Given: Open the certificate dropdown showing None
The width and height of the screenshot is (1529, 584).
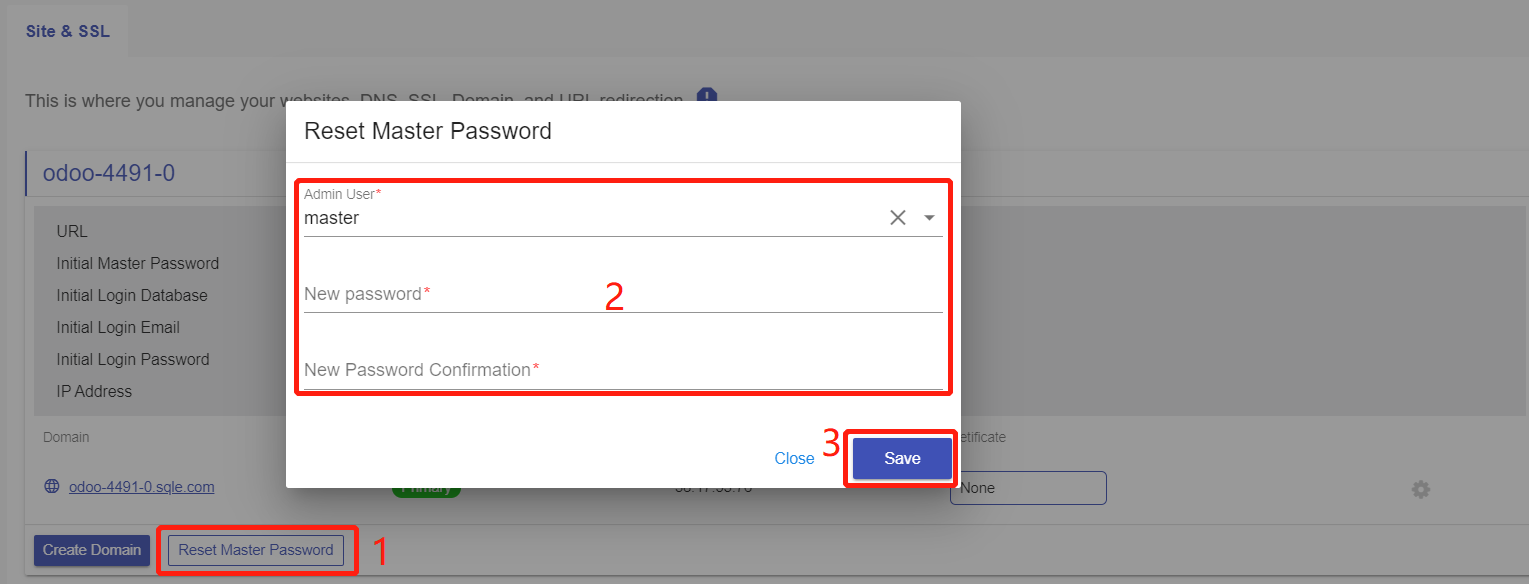Looking at the screenshot, I should click(x=1027, y=488).
